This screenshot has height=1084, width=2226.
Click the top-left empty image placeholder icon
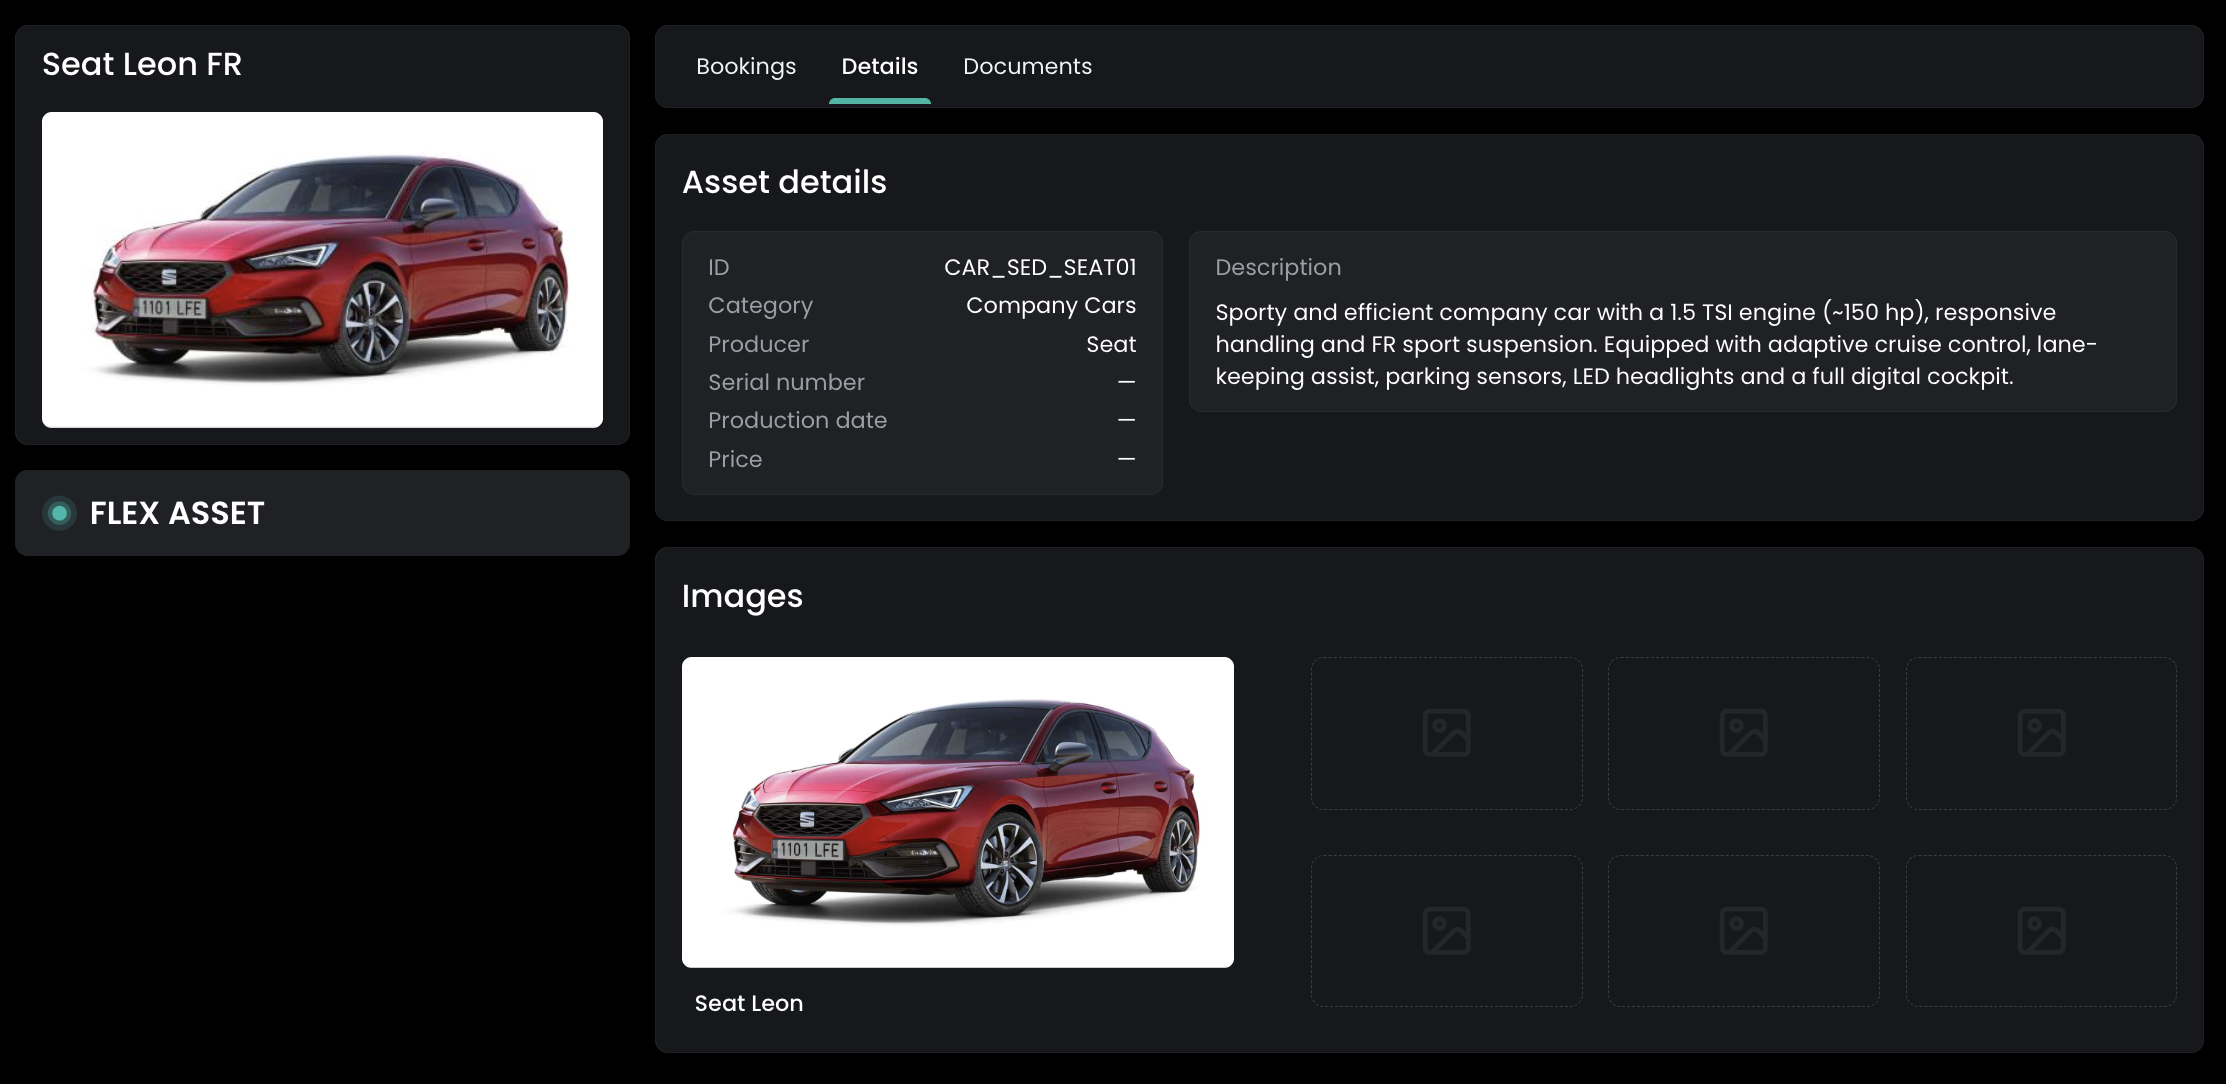1446,733
